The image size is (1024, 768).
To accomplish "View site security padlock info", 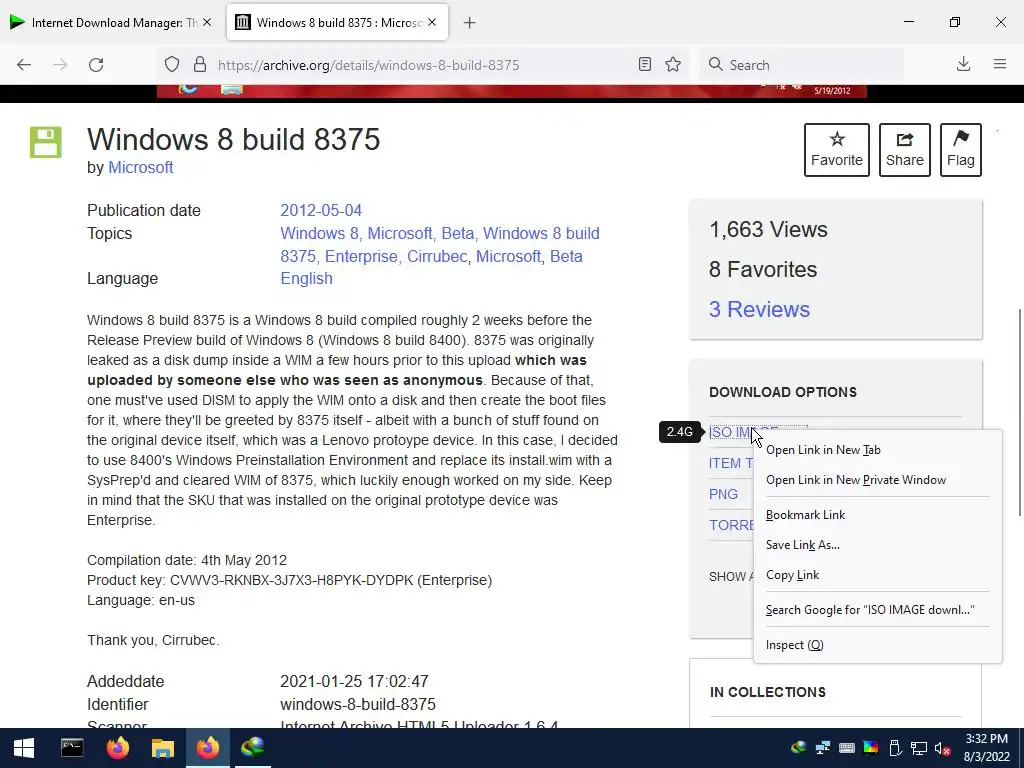I will pyautogui.click(x=200, y=65).
